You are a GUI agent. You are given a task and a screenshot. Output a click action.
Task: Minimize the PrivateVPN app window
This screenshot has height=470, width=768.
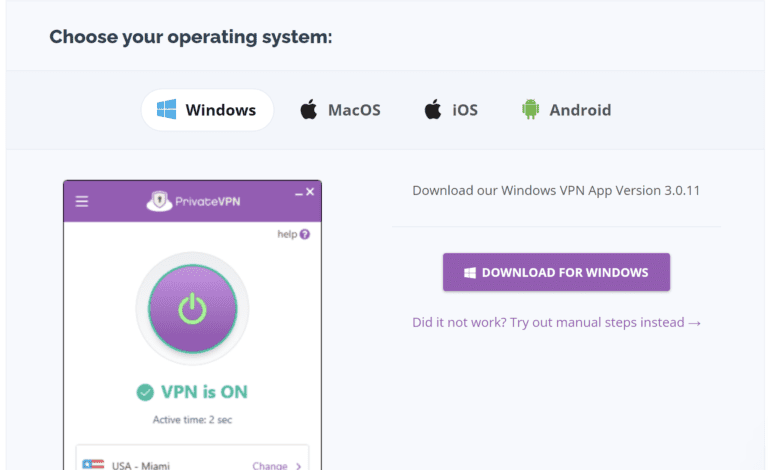(x=298, y=192)
